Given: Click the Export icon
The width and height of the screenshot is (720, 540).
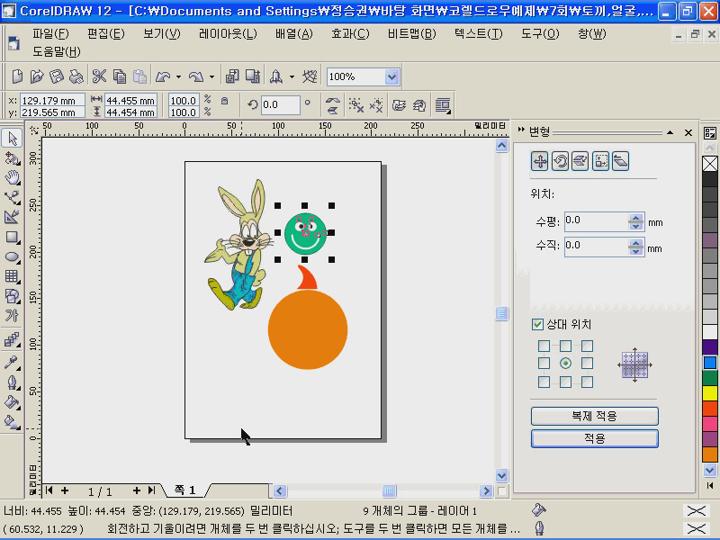Looking at the screenshot, I should [x=253, y=76].
